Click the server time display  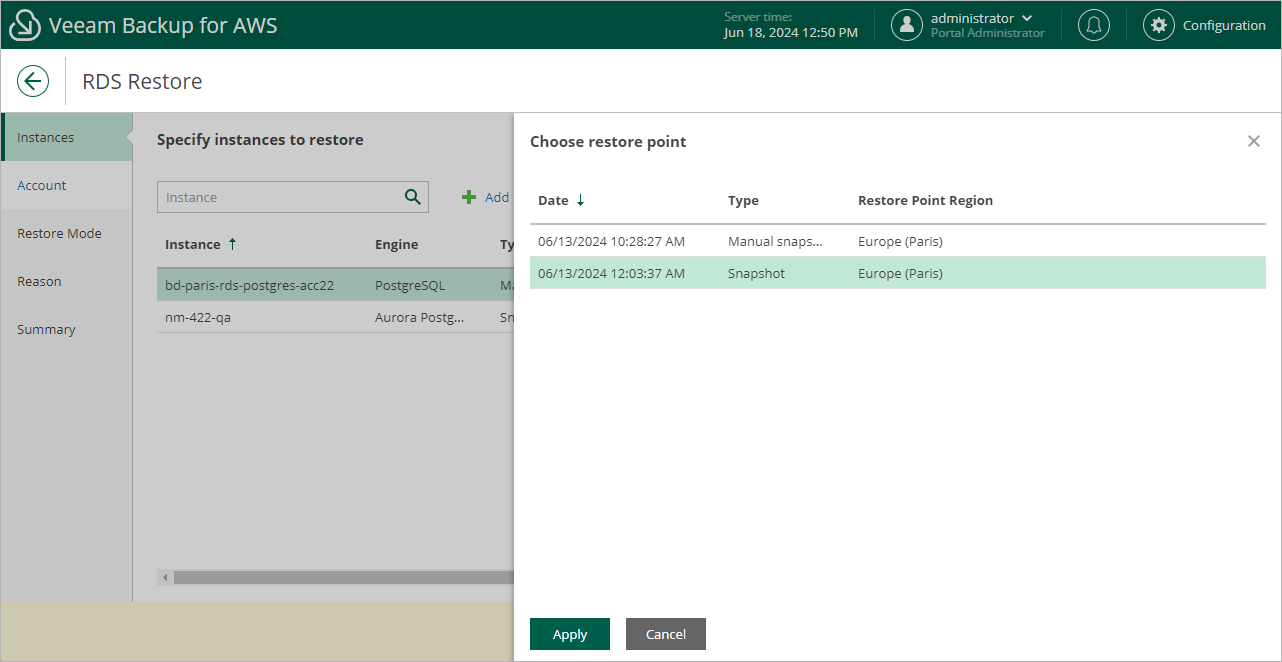[x=790, y=25]
